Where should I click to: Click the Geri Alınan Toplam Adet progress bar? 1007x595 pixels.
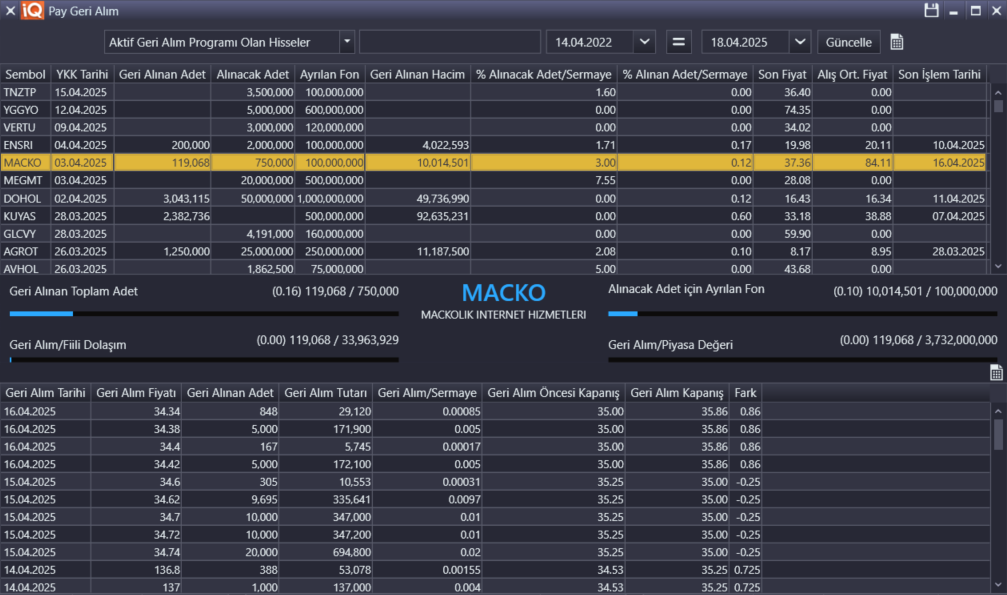204,314
